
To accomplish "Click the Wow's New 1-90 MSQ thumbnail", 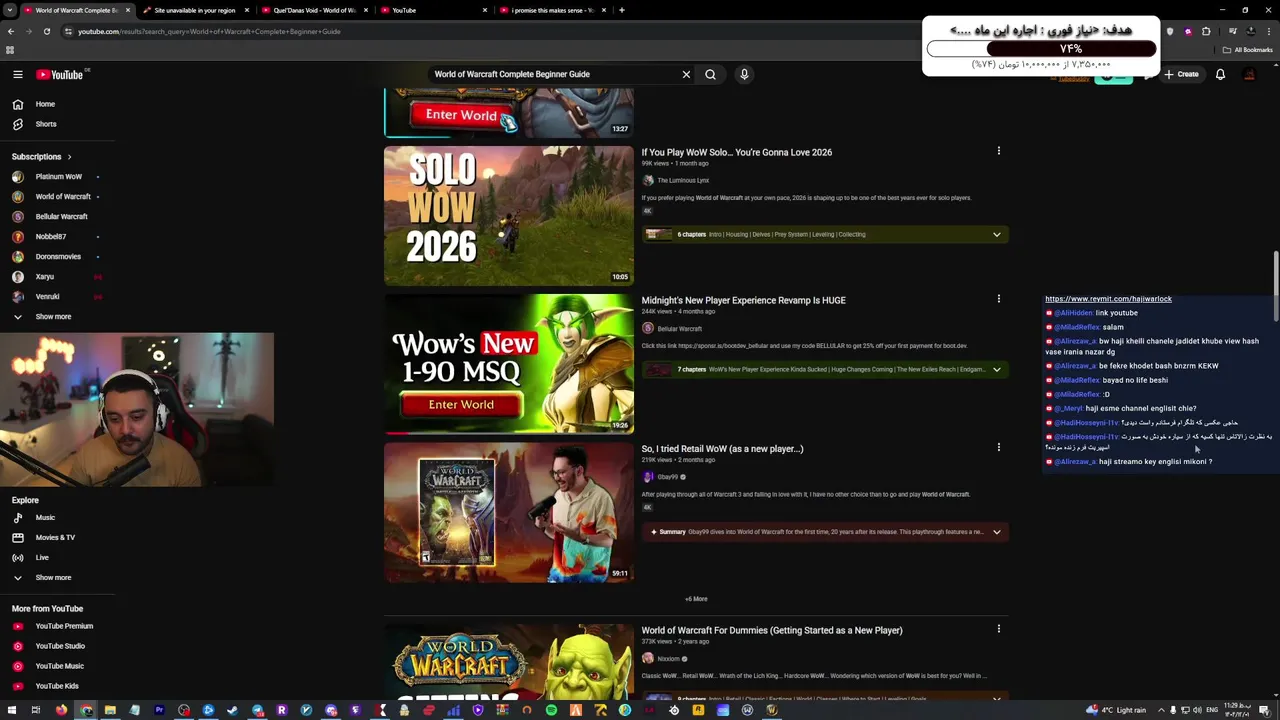I will (509, 364).
